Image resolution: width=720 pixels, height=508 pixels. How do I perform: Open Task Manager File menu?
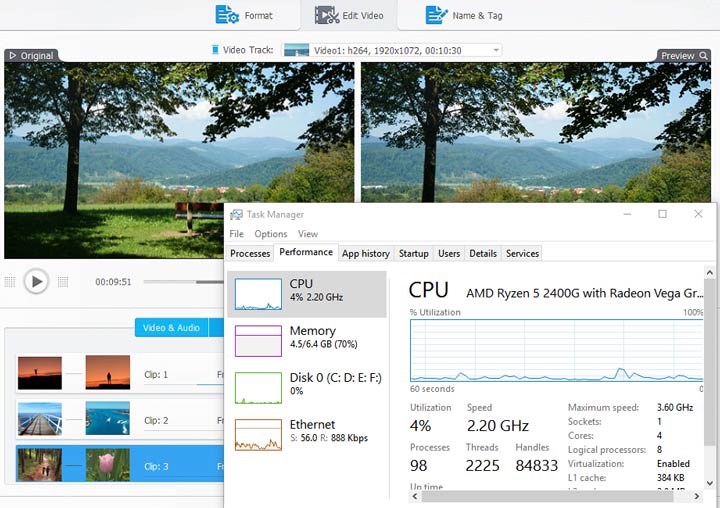click(x=236, y=234)
